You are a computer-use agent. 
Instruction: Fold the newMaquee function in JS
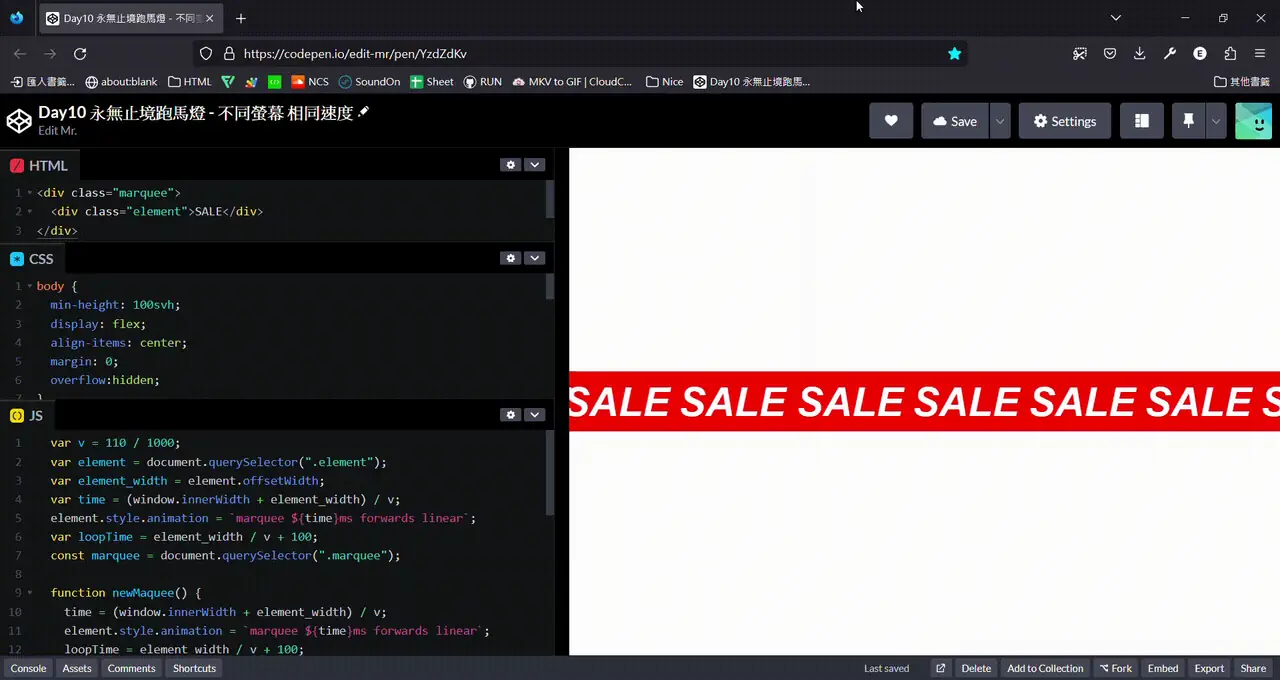coord(30,593)
